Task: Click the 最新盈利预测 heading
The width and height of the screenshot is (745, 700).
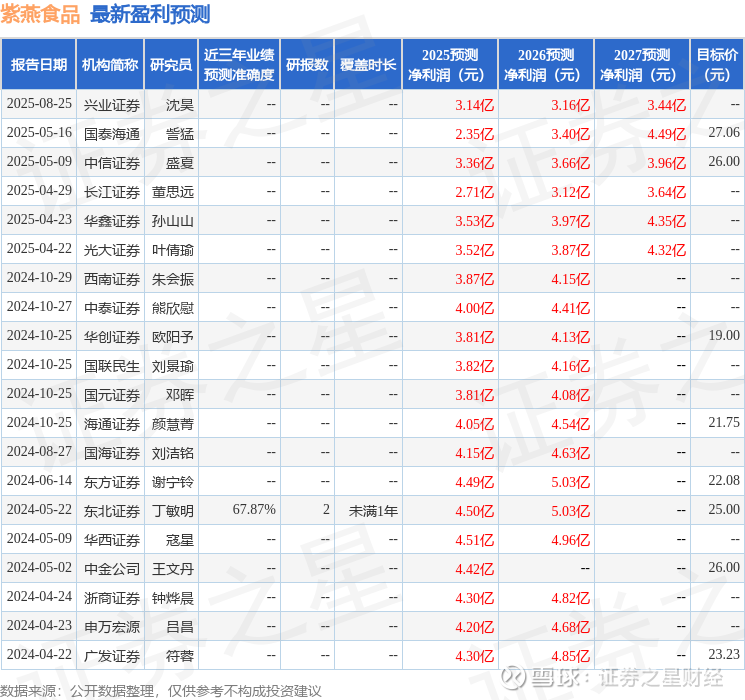Action: point(150,14)
